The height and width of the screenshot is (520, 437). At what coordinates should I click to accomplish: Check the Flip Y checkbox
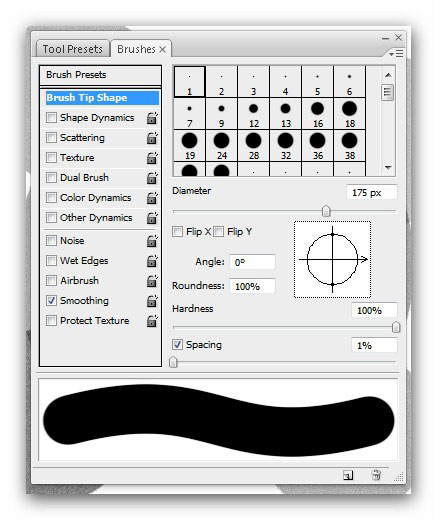tap(218, 231)
